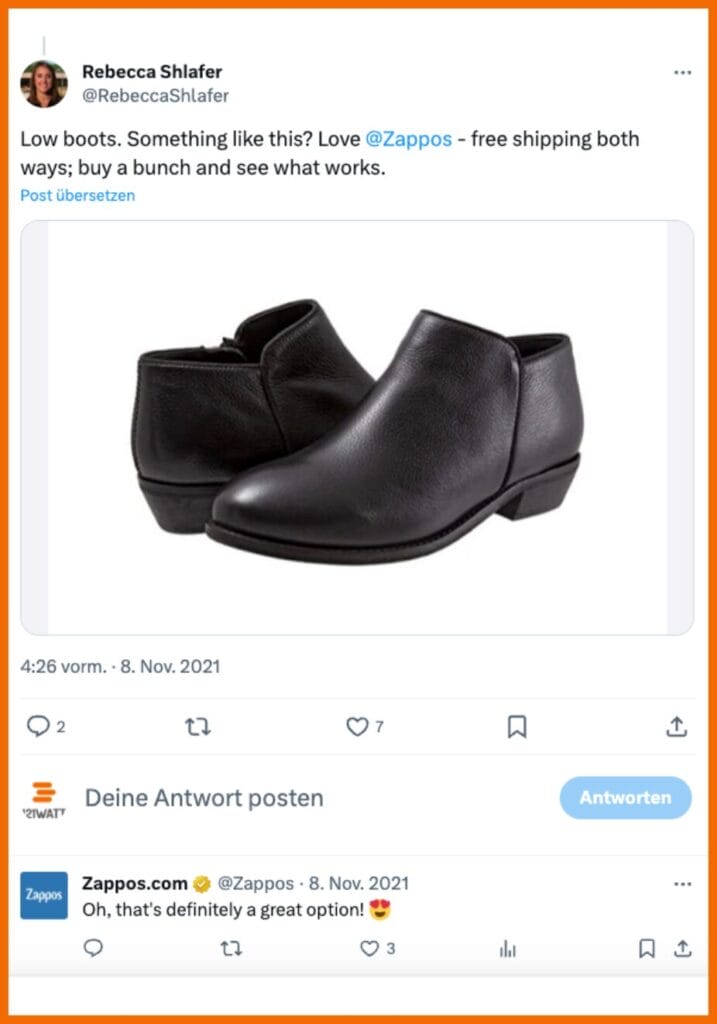Open the more options menu on the Zappos reply
The height and width of the screenshot is (1024, 717).
pyautogui.click(x=683, y=884)
